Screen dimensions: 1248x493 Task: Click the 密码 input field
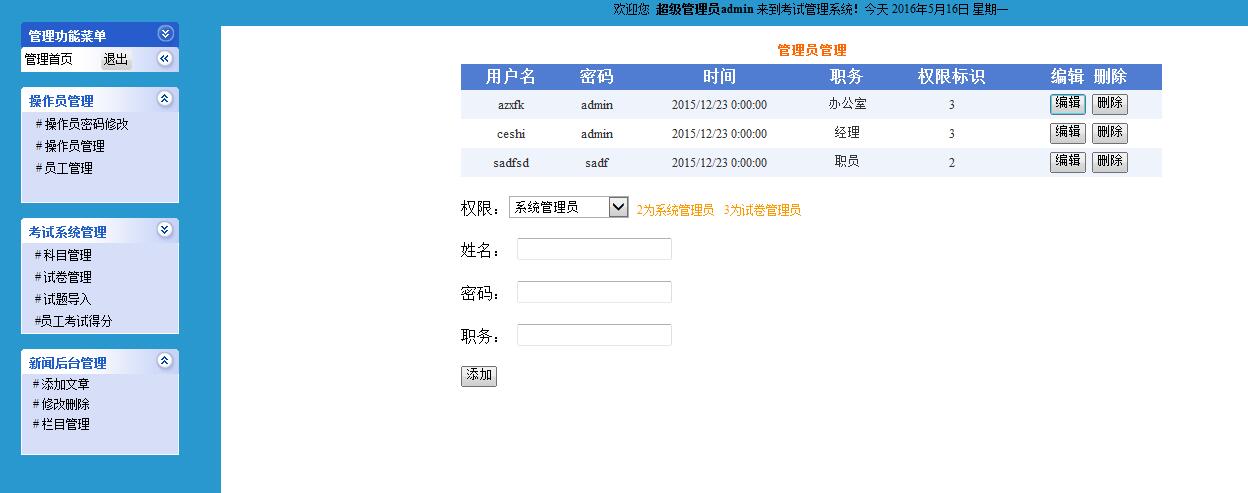point(594,292)
